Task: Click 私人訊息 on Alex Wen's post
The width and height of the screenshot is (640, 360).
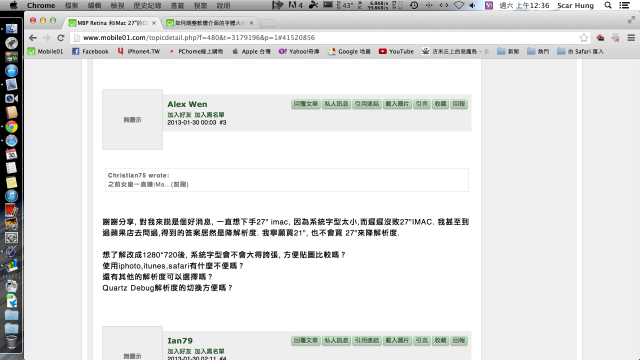Action: tap(336, 104)
